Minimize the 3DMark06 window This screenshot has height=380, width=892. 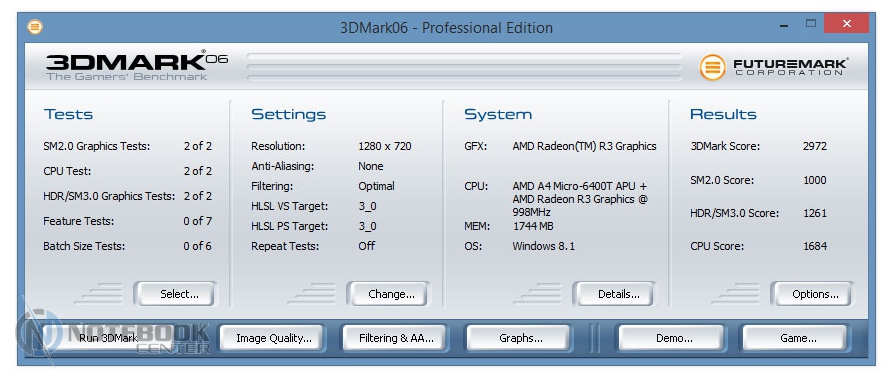pyautogui.click(x=785, y=25)
